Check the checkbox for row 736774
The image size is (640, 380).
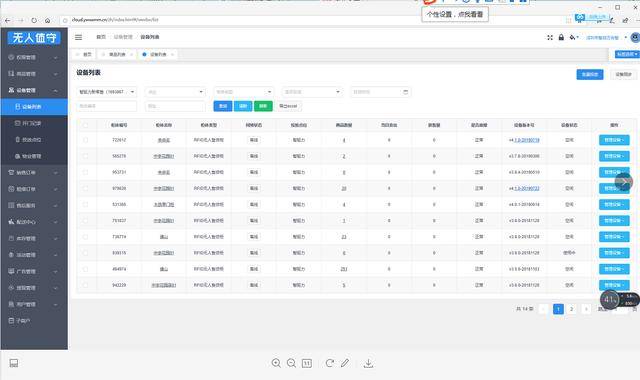pyautogui.click(x=85, y=237)
